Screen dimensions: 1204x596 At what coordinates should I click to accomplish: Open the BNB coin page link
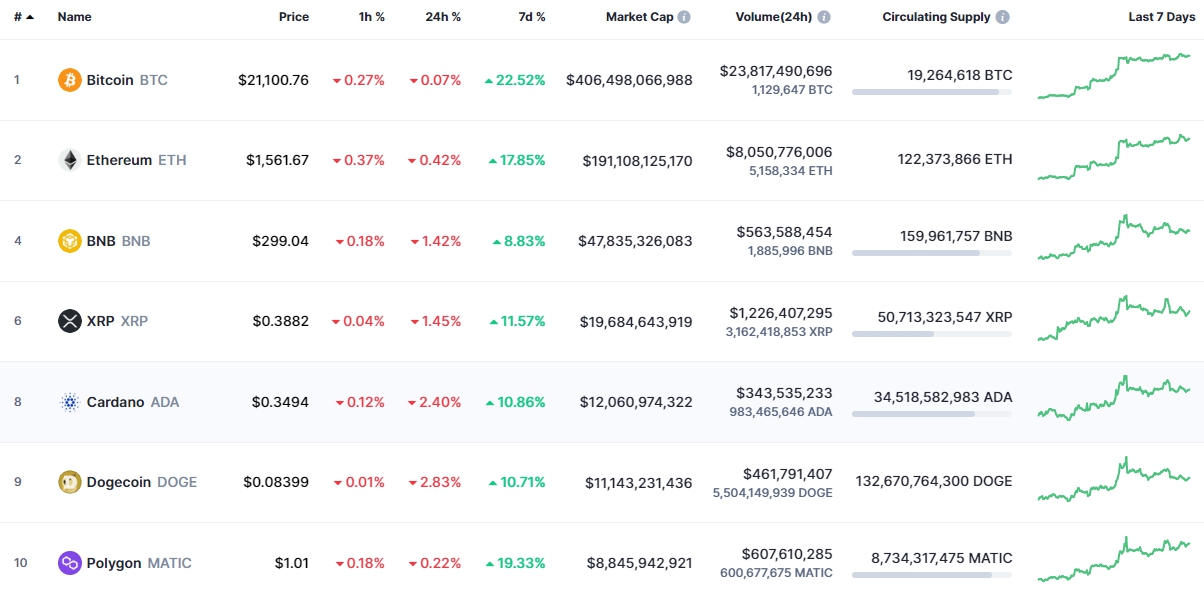point(118,241)
